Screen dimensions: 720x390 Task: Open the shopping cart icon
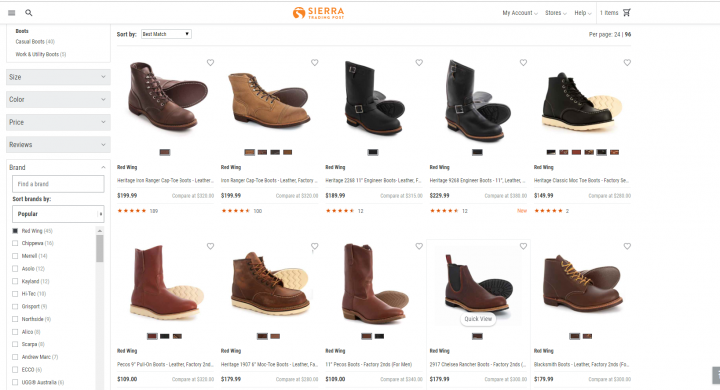click(627, 12)
